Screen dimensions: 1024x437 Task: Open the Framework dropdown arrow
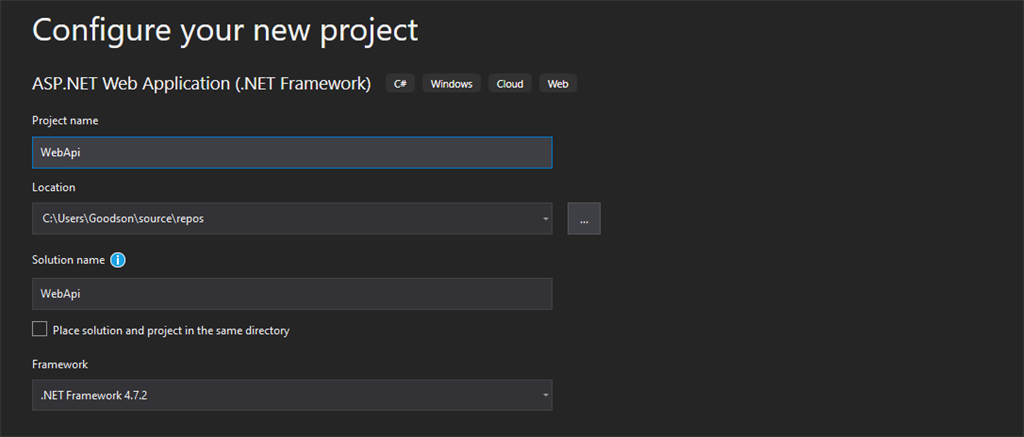tap(545, 396)
